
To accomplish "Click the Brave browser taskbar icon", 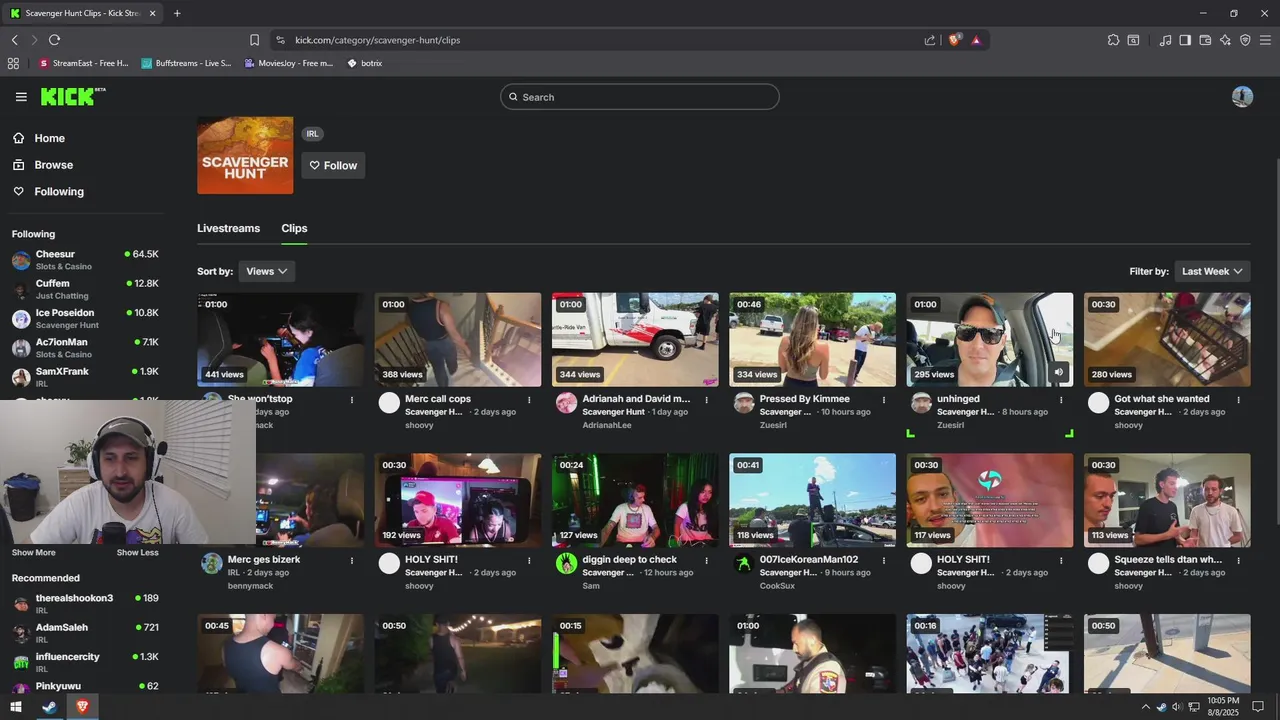I will 82,707.
